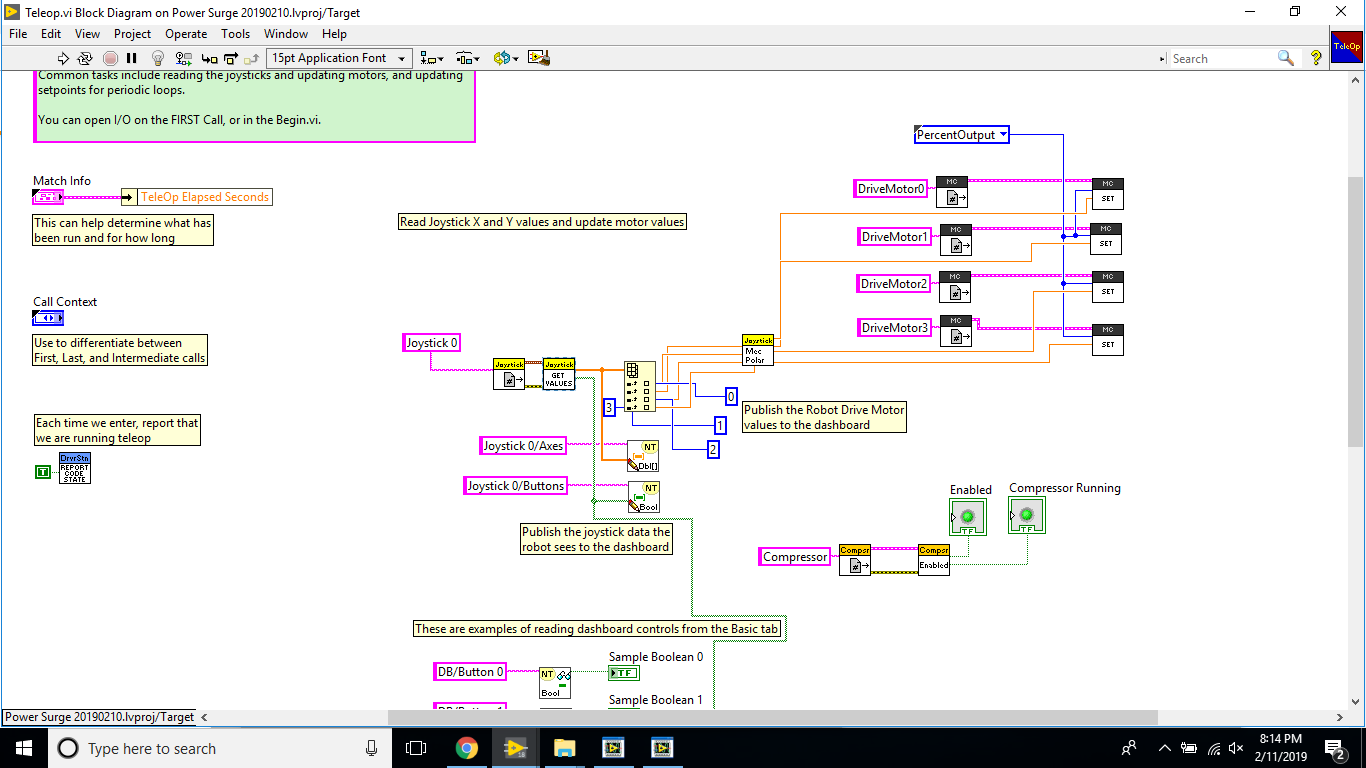
Task: Start Run Continuously from the toolbar
Action: (85, 58)
